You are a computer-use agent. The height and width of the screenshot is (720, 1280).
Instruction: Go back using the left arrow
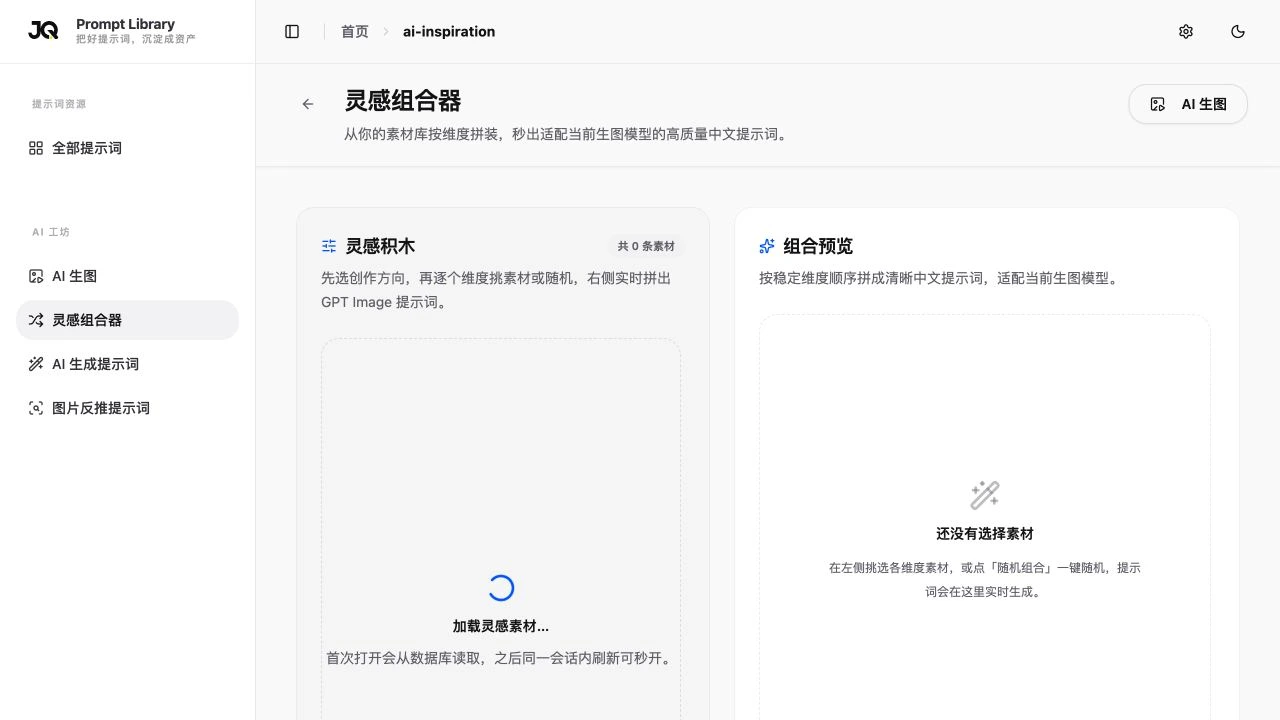coord(308,104)
